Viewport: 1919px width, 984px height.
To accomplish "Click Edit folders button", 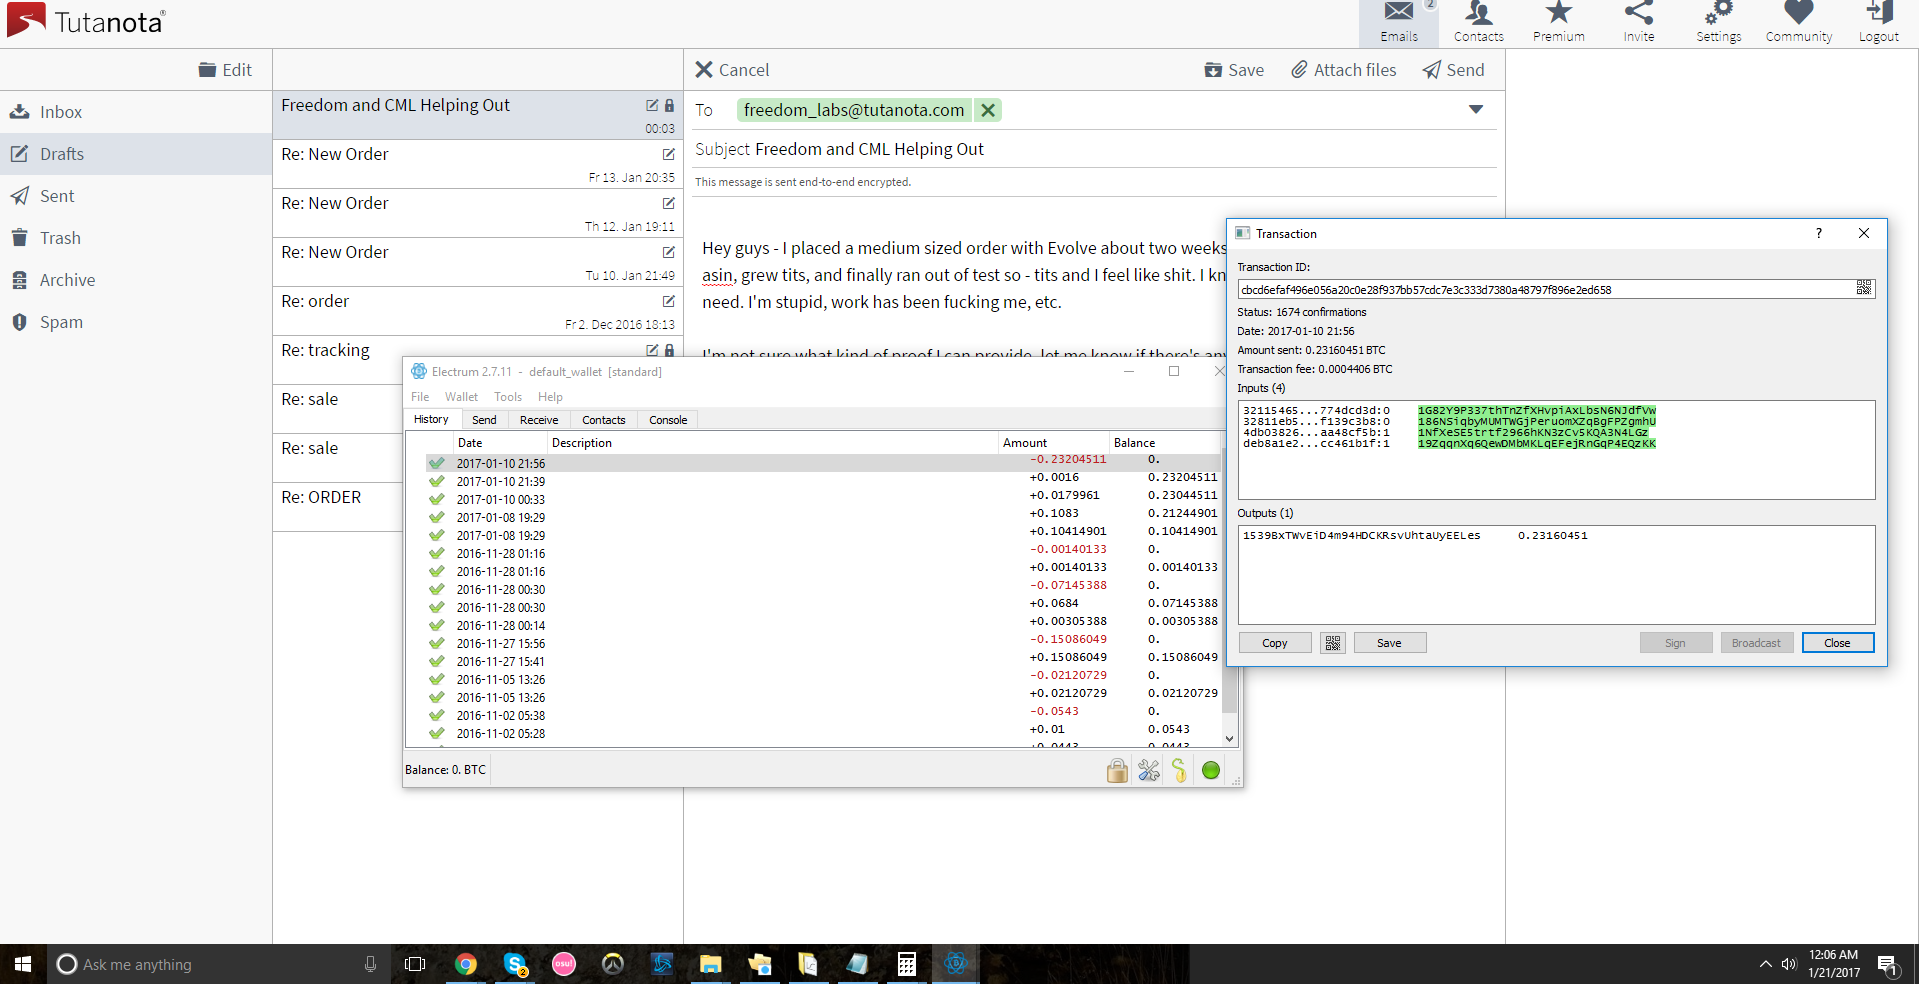I will 225,70.
